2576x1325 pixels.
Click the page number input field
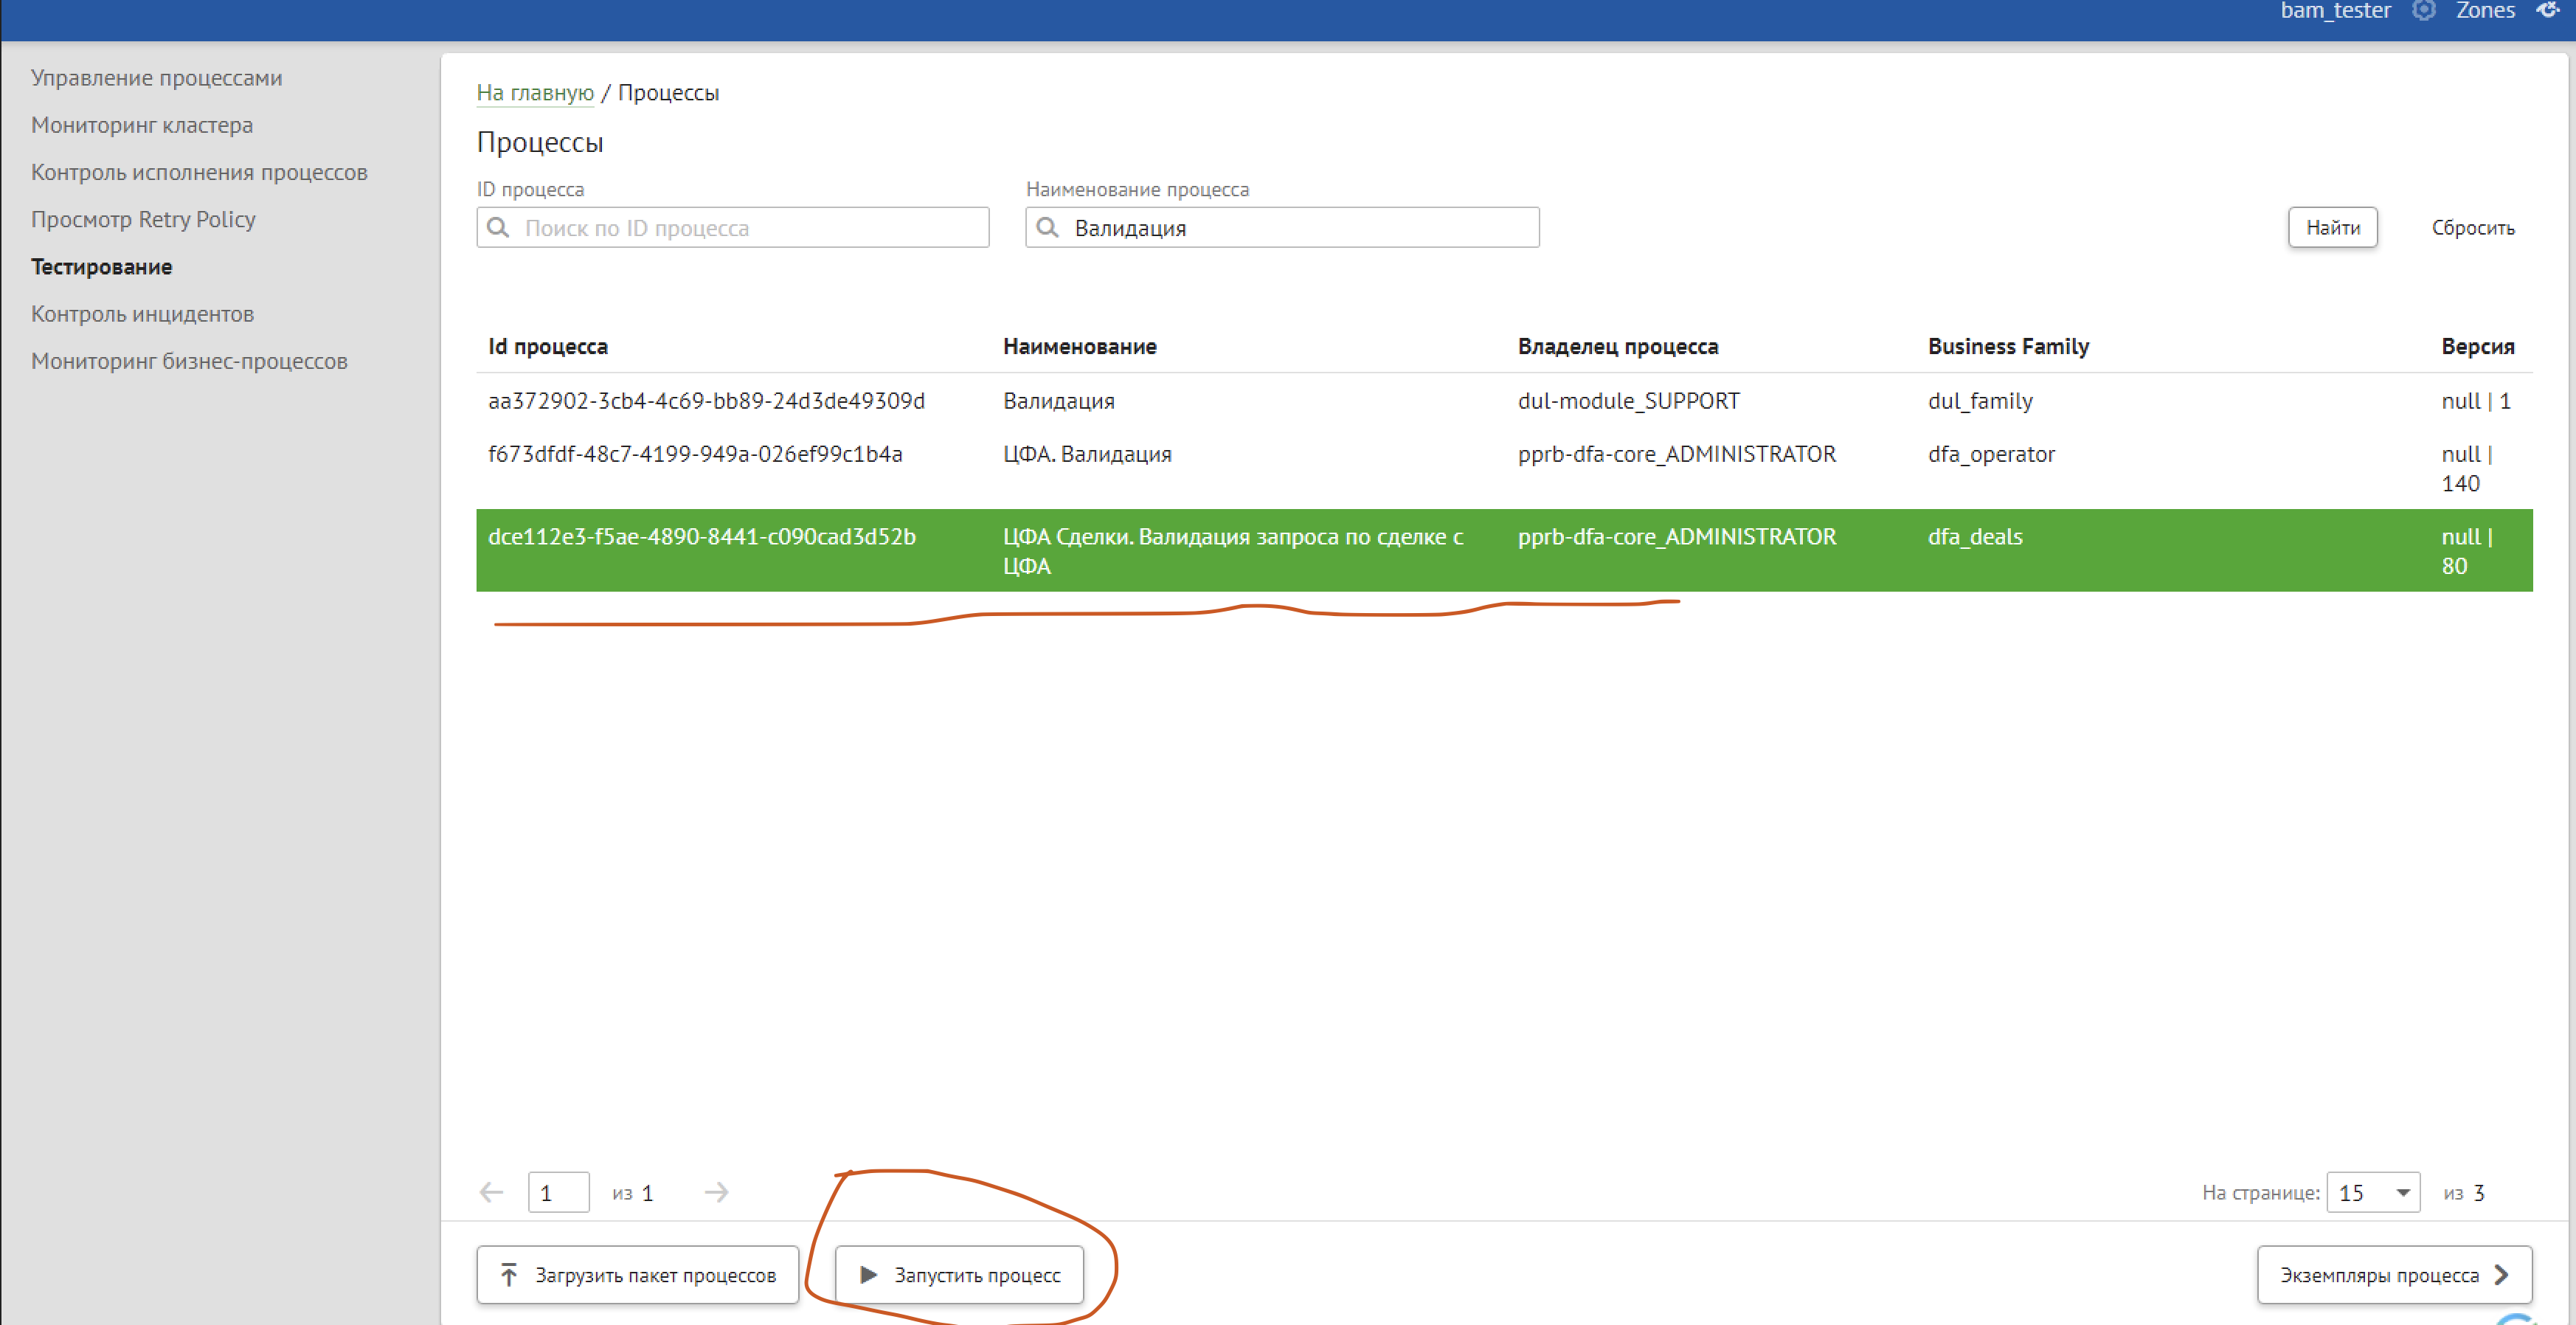pyautogui.click(x=558, y=1192)
